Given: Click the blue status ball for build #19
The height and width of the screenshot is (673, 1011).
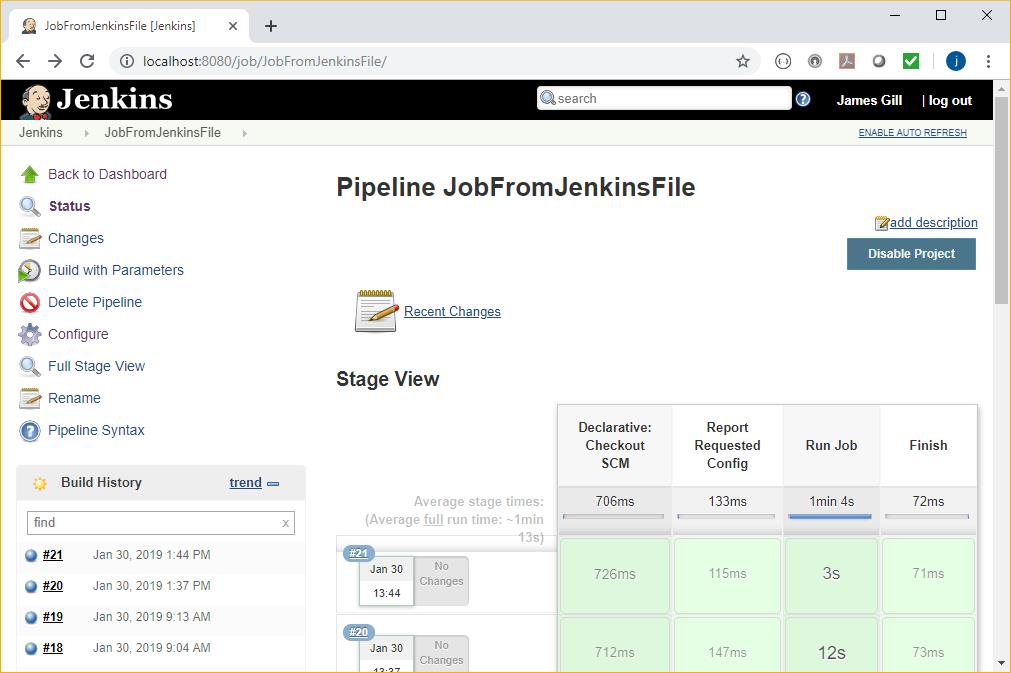Looking at the screenshot, I should (30, 618).
